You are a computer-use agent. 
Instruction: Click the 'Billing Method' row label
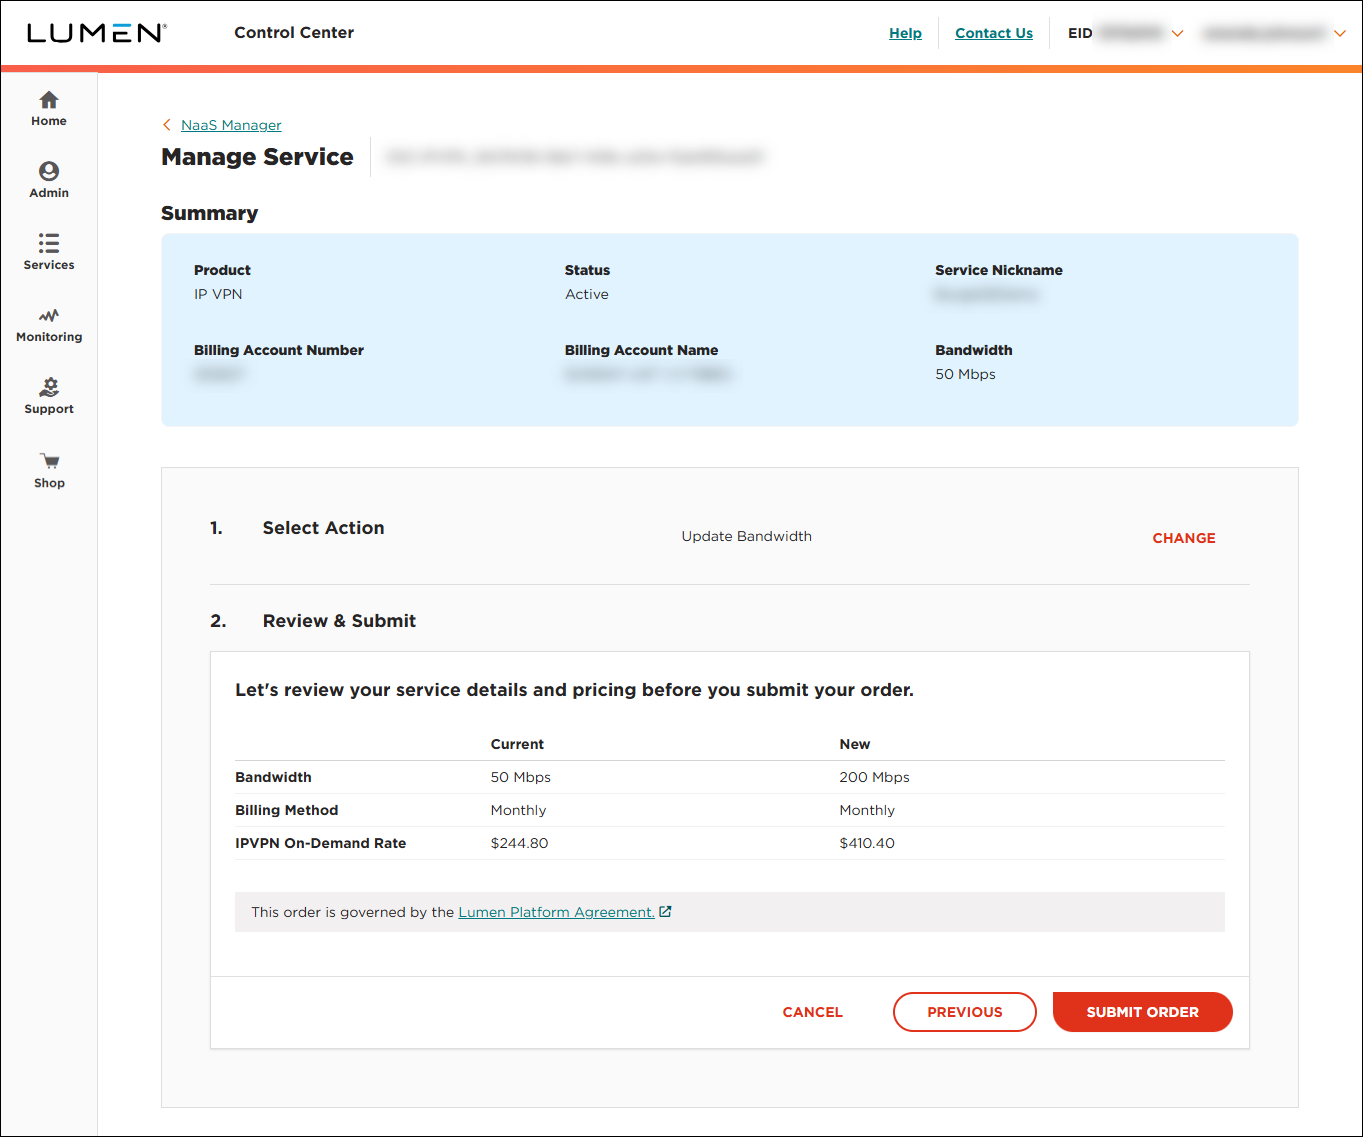point(286,810)
